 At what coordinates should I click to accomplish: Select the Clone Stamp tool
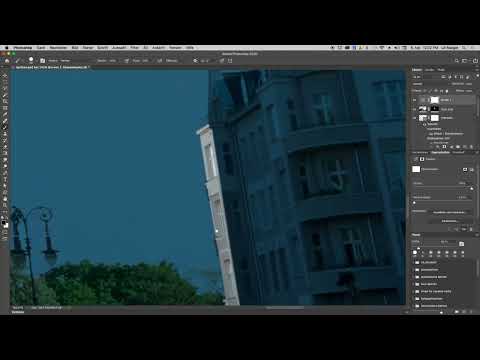5,134
